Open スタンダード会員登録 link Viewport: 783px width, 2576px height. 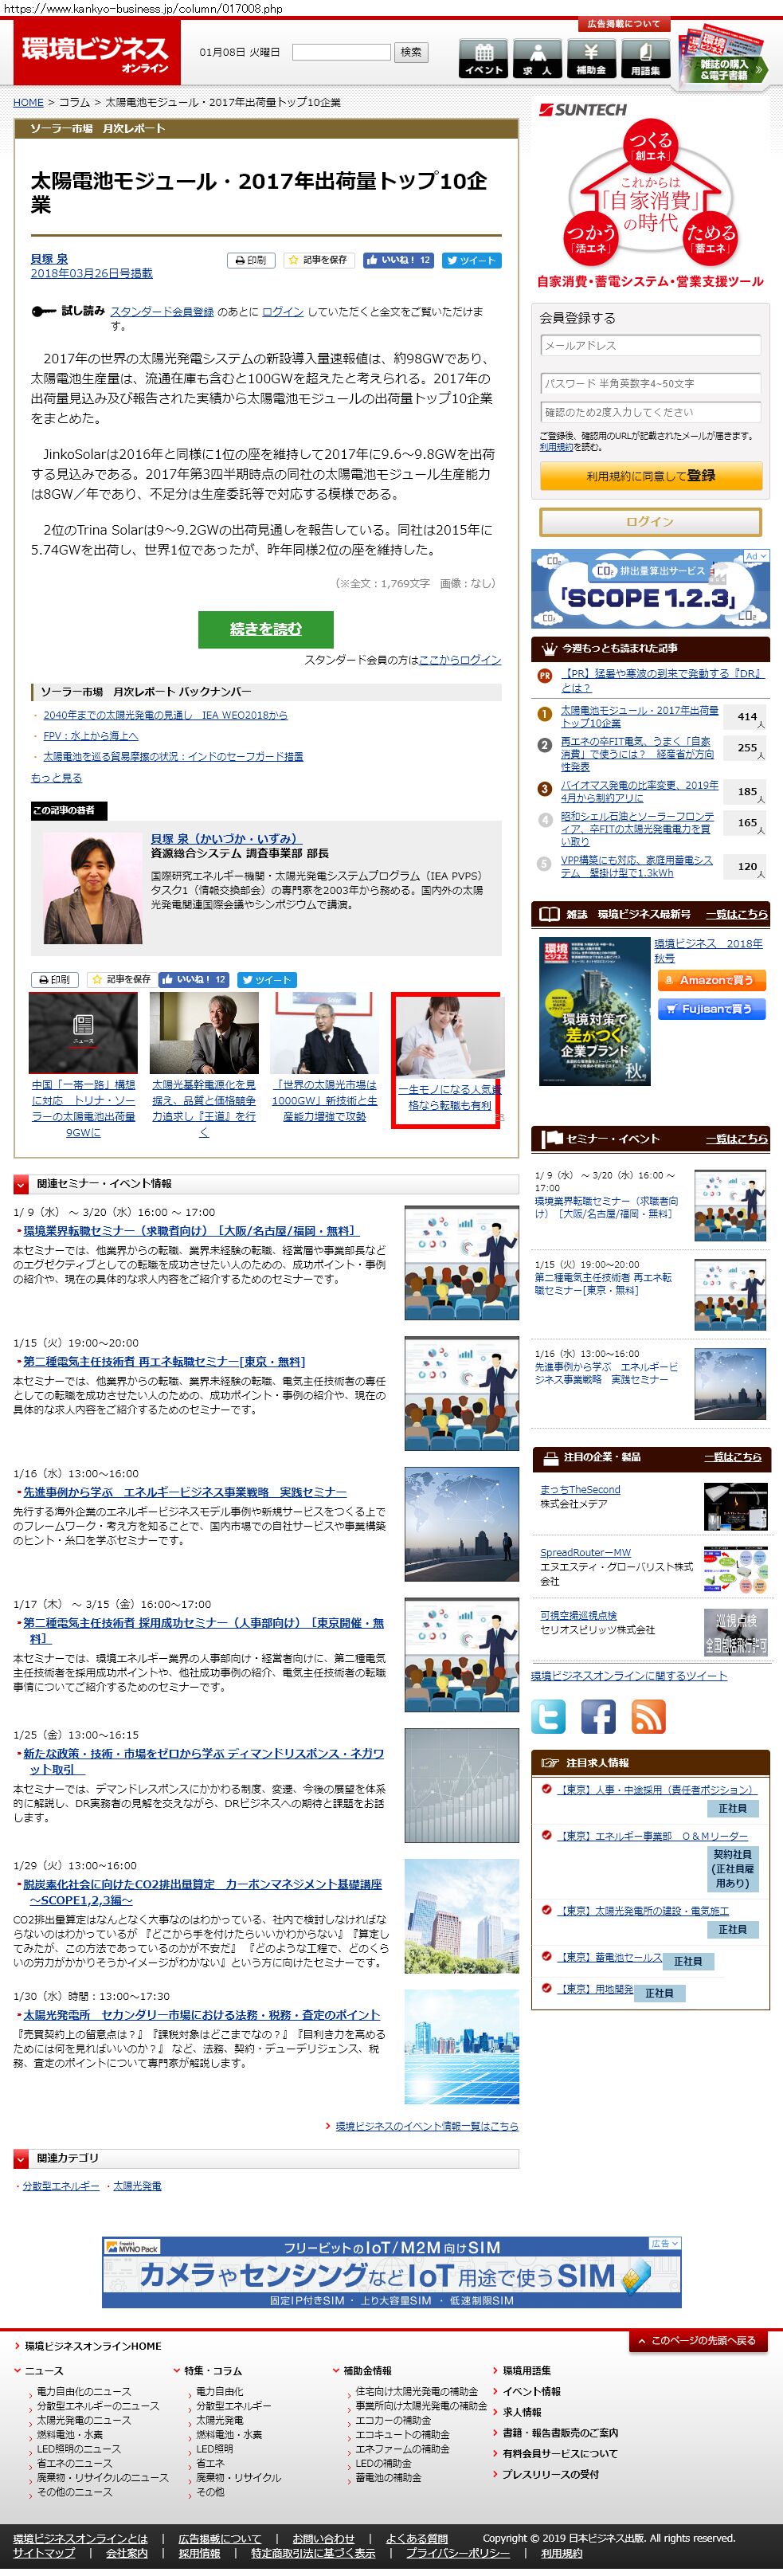(162, 312)
